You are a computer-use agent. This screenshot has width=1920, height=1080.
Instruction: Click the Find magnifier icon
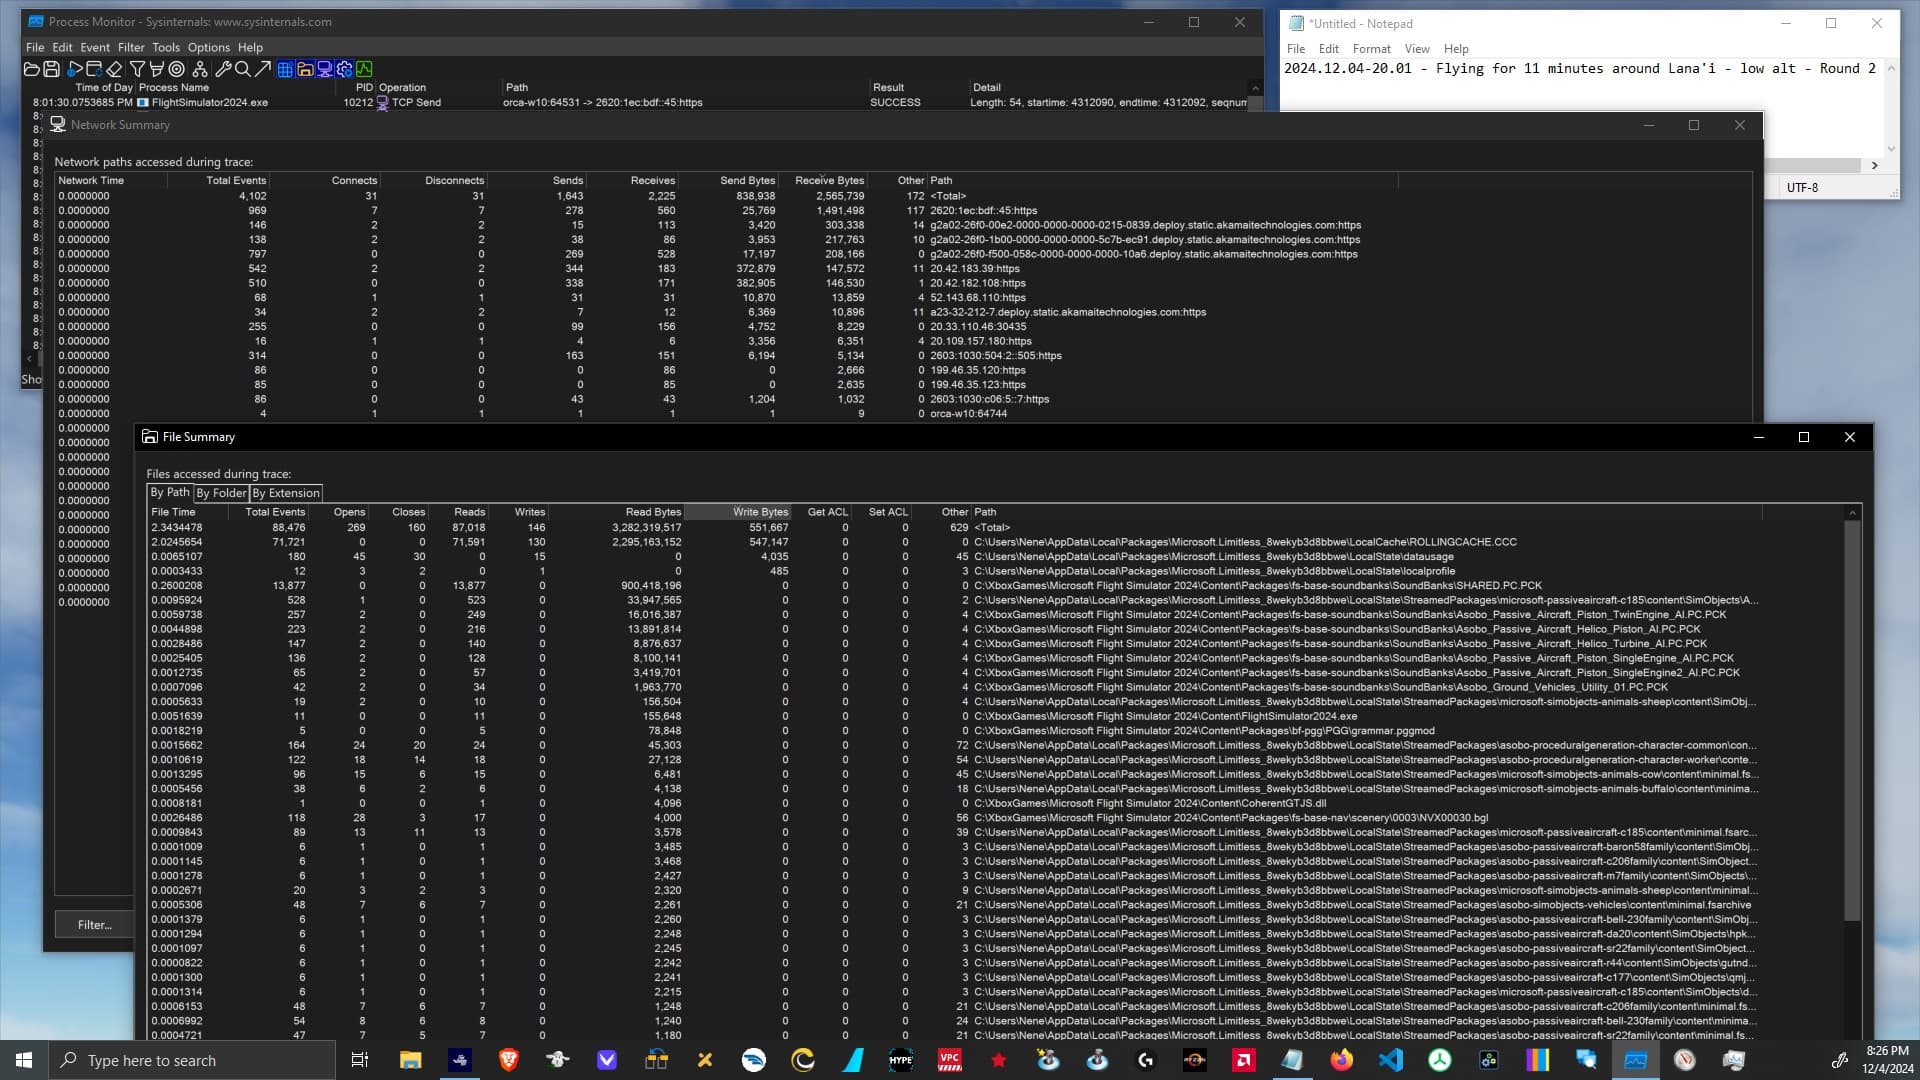point(242,69)
